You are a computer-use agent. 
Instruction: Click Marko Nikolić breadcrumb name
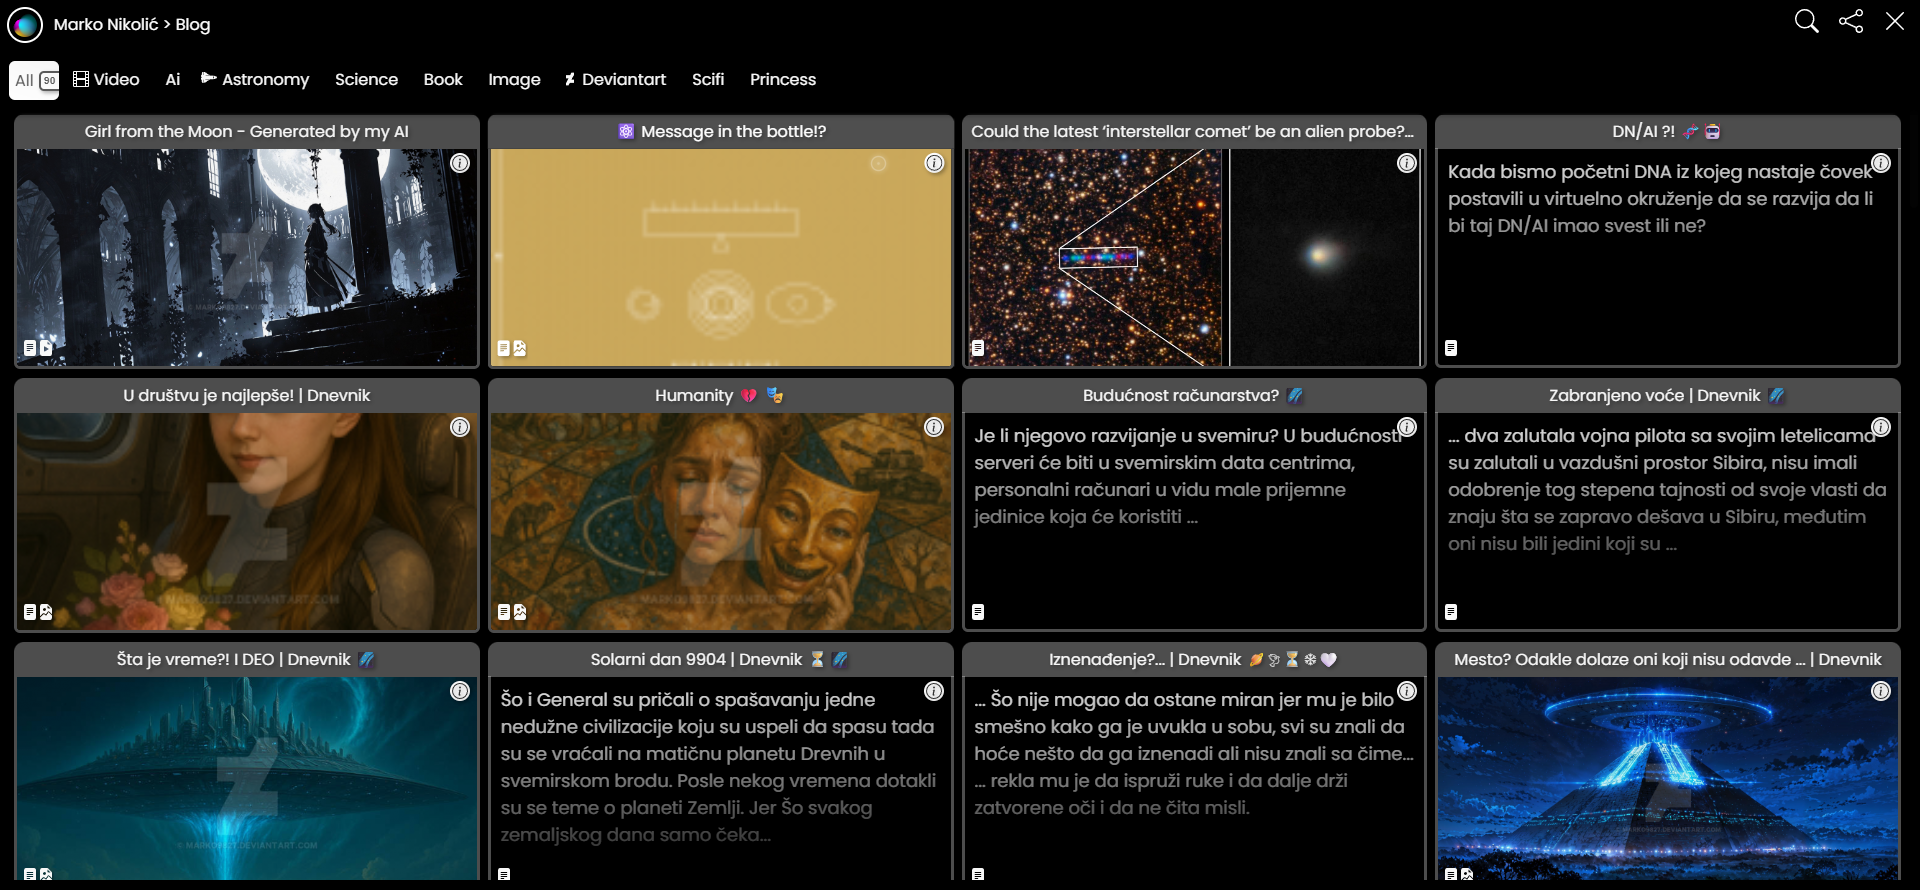[106, 24]
